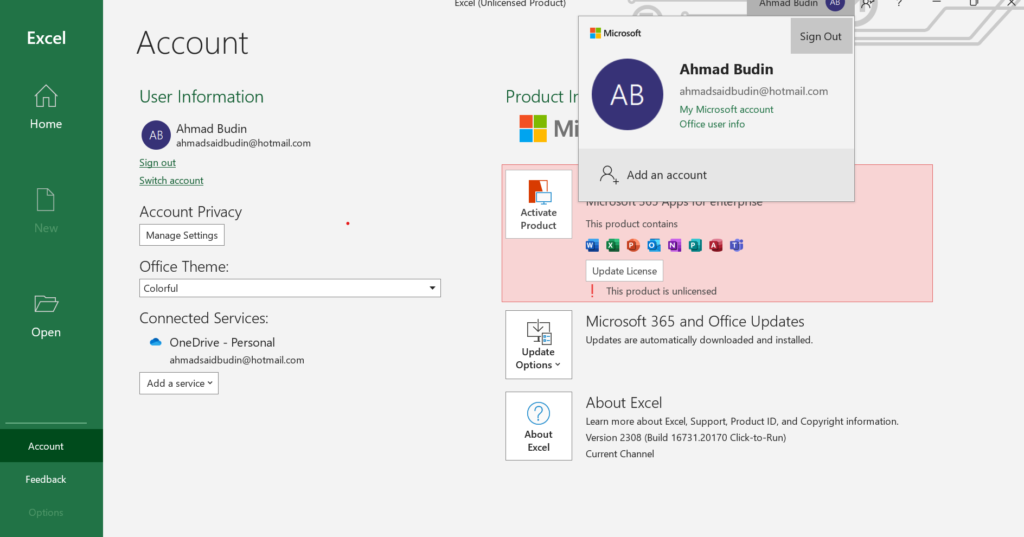
Task: Select New in the Excel sidebar
Action: 46,211
